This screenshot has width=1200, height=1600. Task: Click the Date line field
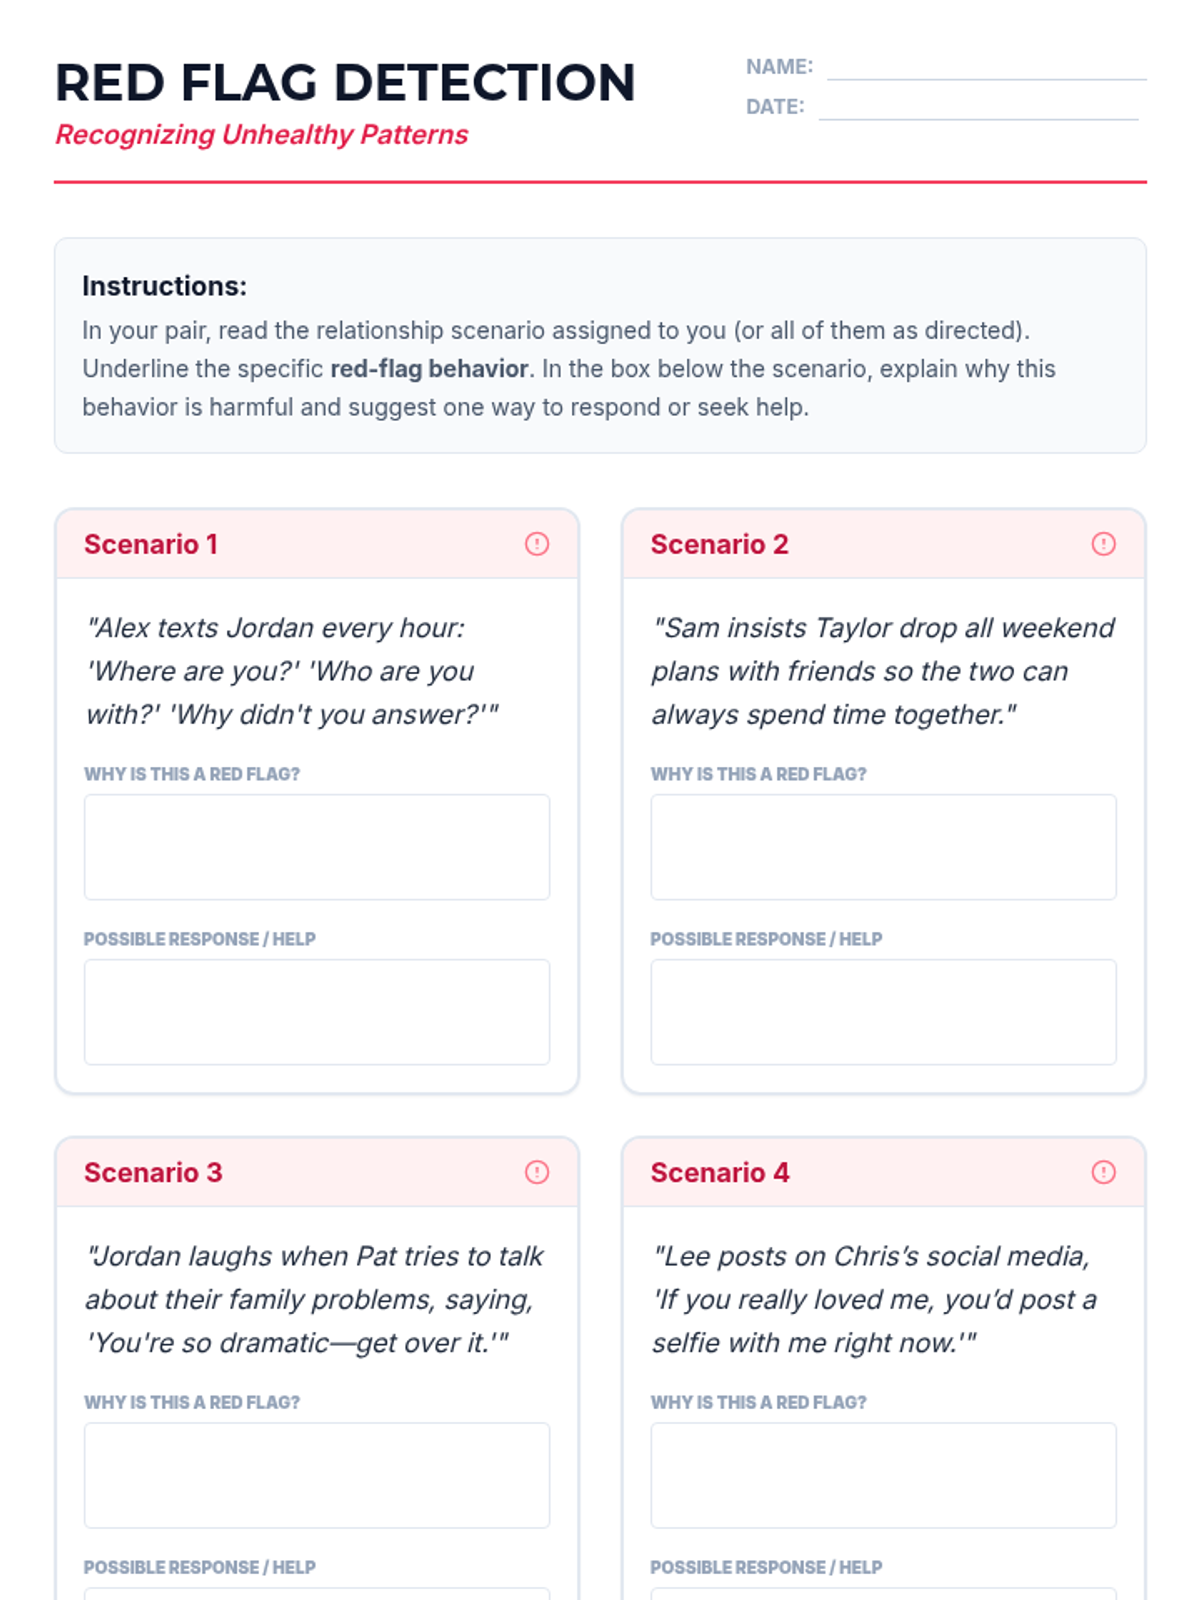click(x=978, y=107)
